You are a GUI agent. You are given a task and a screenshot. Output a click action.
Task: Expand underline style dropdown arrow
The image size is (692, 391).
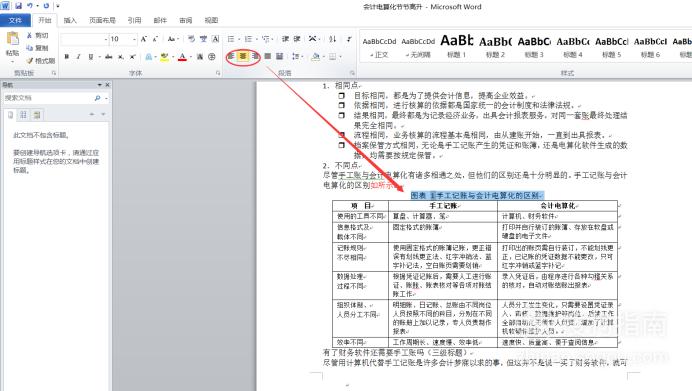pyautogui.click(x=99, y=57)
